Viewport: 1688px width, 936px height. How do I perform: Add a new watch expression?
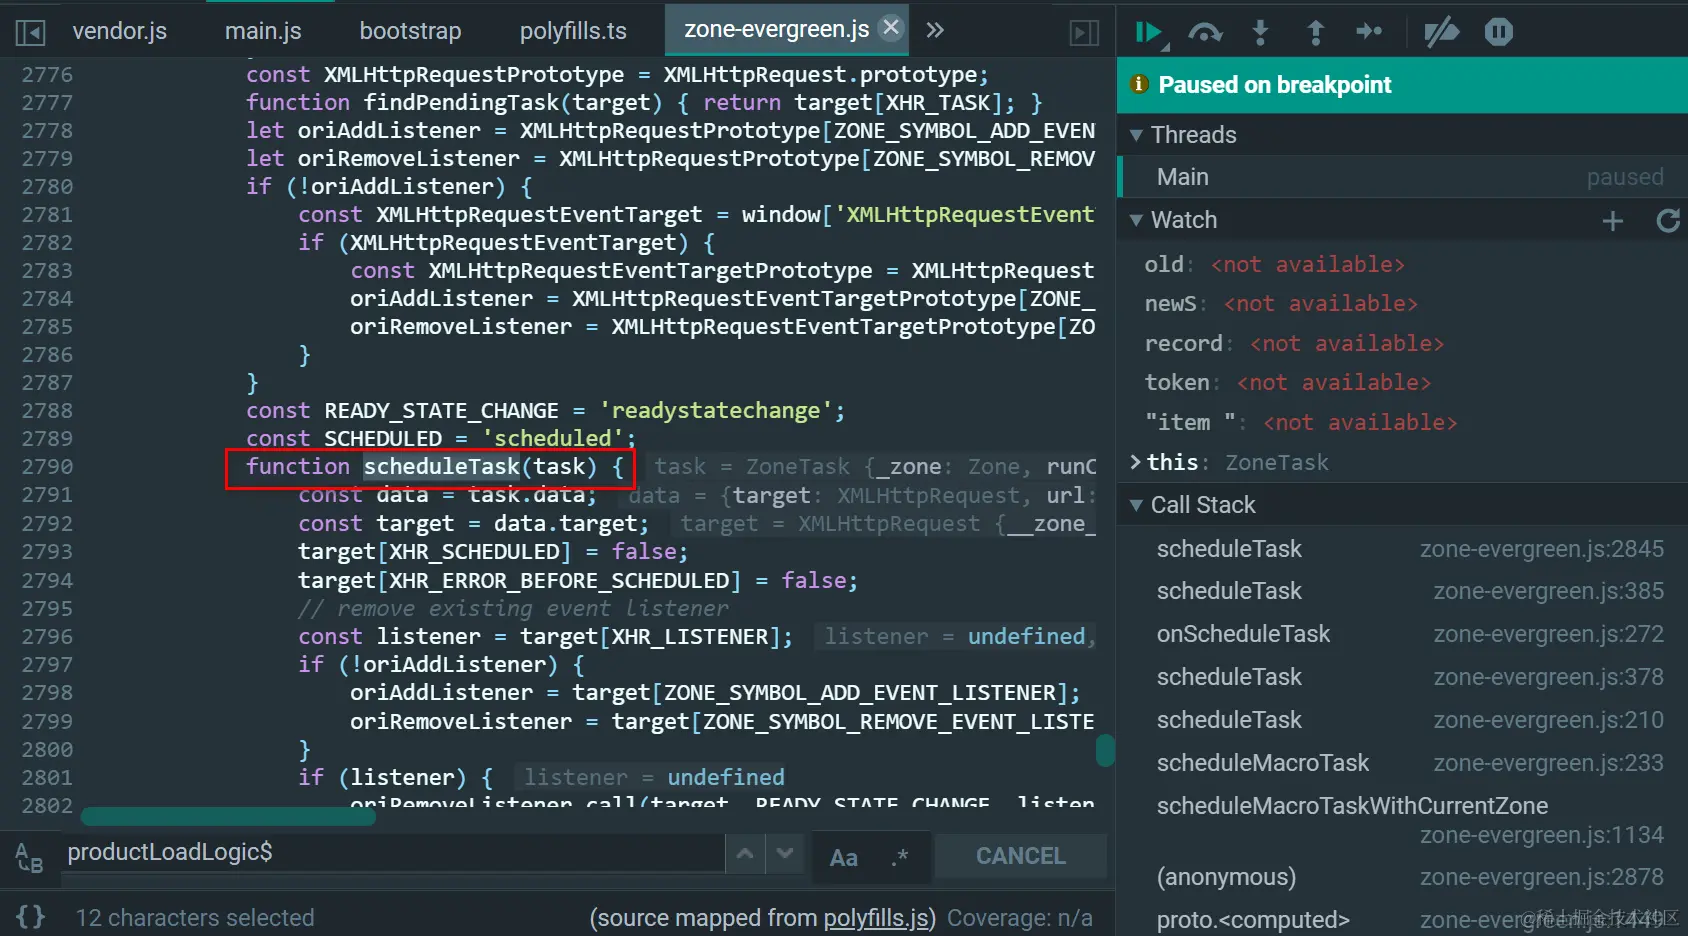click(1612, 221)
